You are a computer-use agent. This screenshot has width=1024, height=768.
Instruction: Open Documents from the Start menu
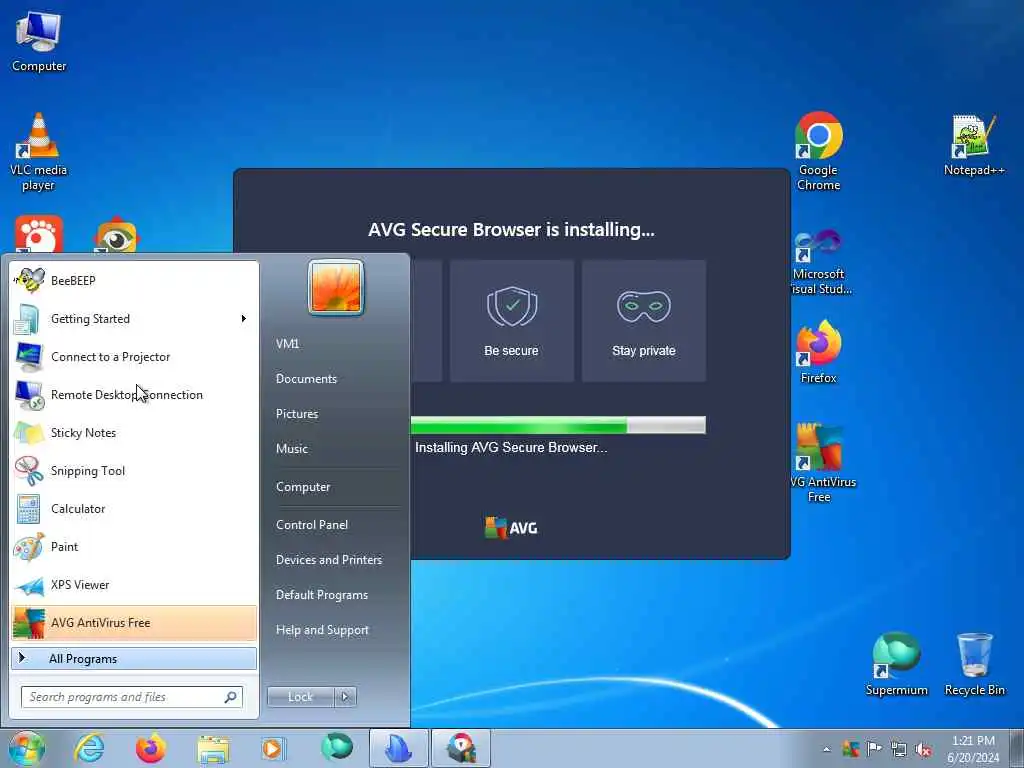(x=306, y=379)
